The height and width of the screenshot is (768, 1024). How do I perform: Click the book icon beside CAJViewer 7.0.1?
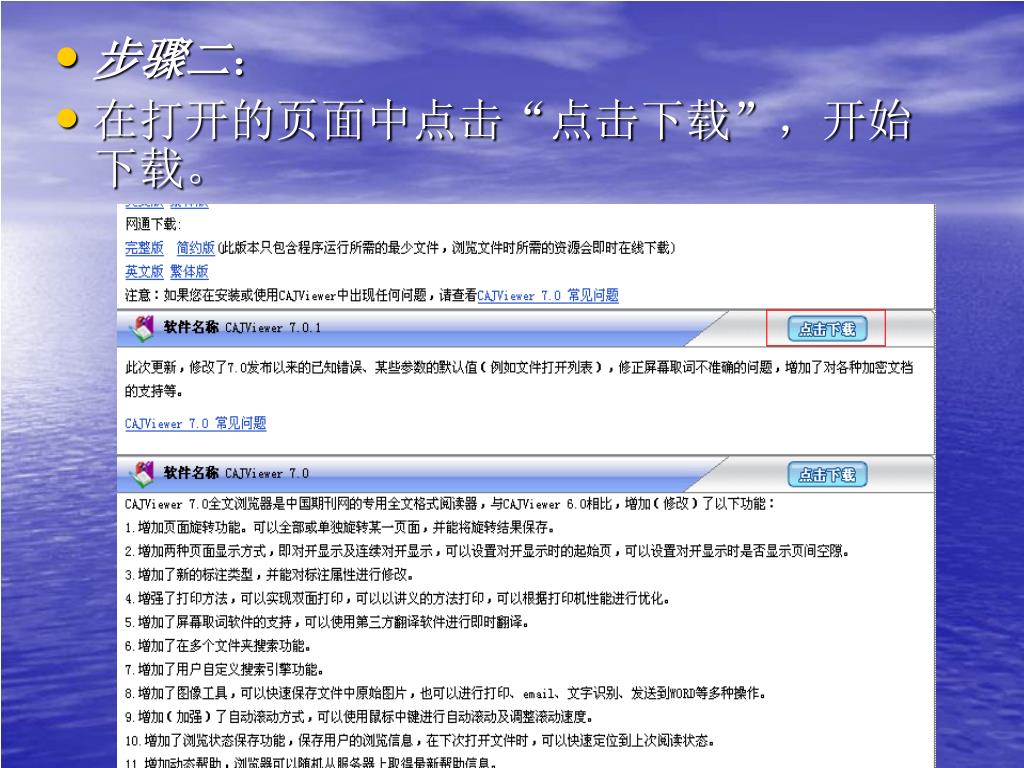pos(142,328)
